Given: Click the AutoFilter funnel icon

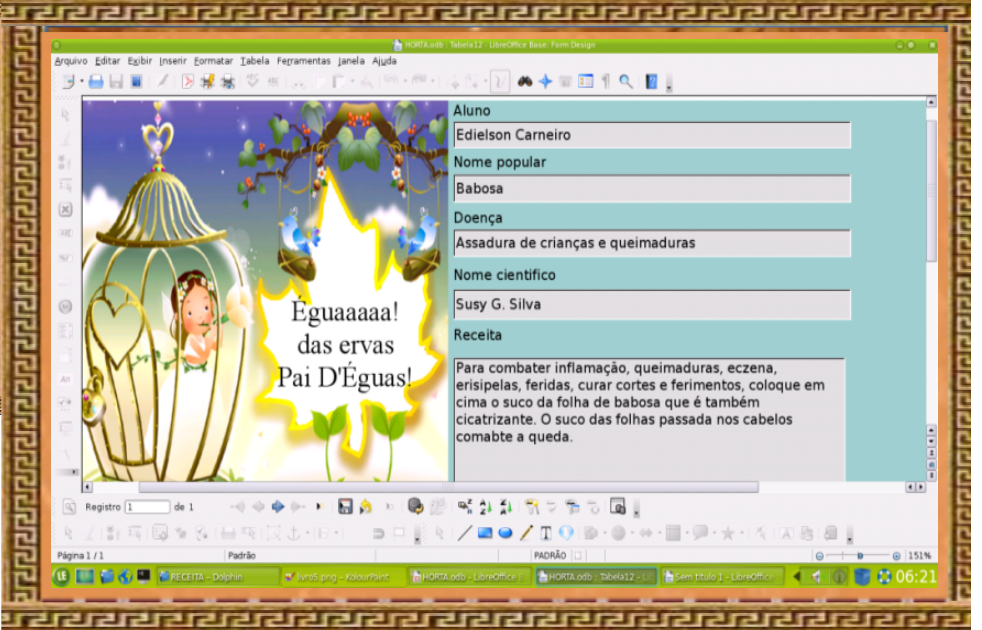Looking at the screenshot, I should pos(532,507).
